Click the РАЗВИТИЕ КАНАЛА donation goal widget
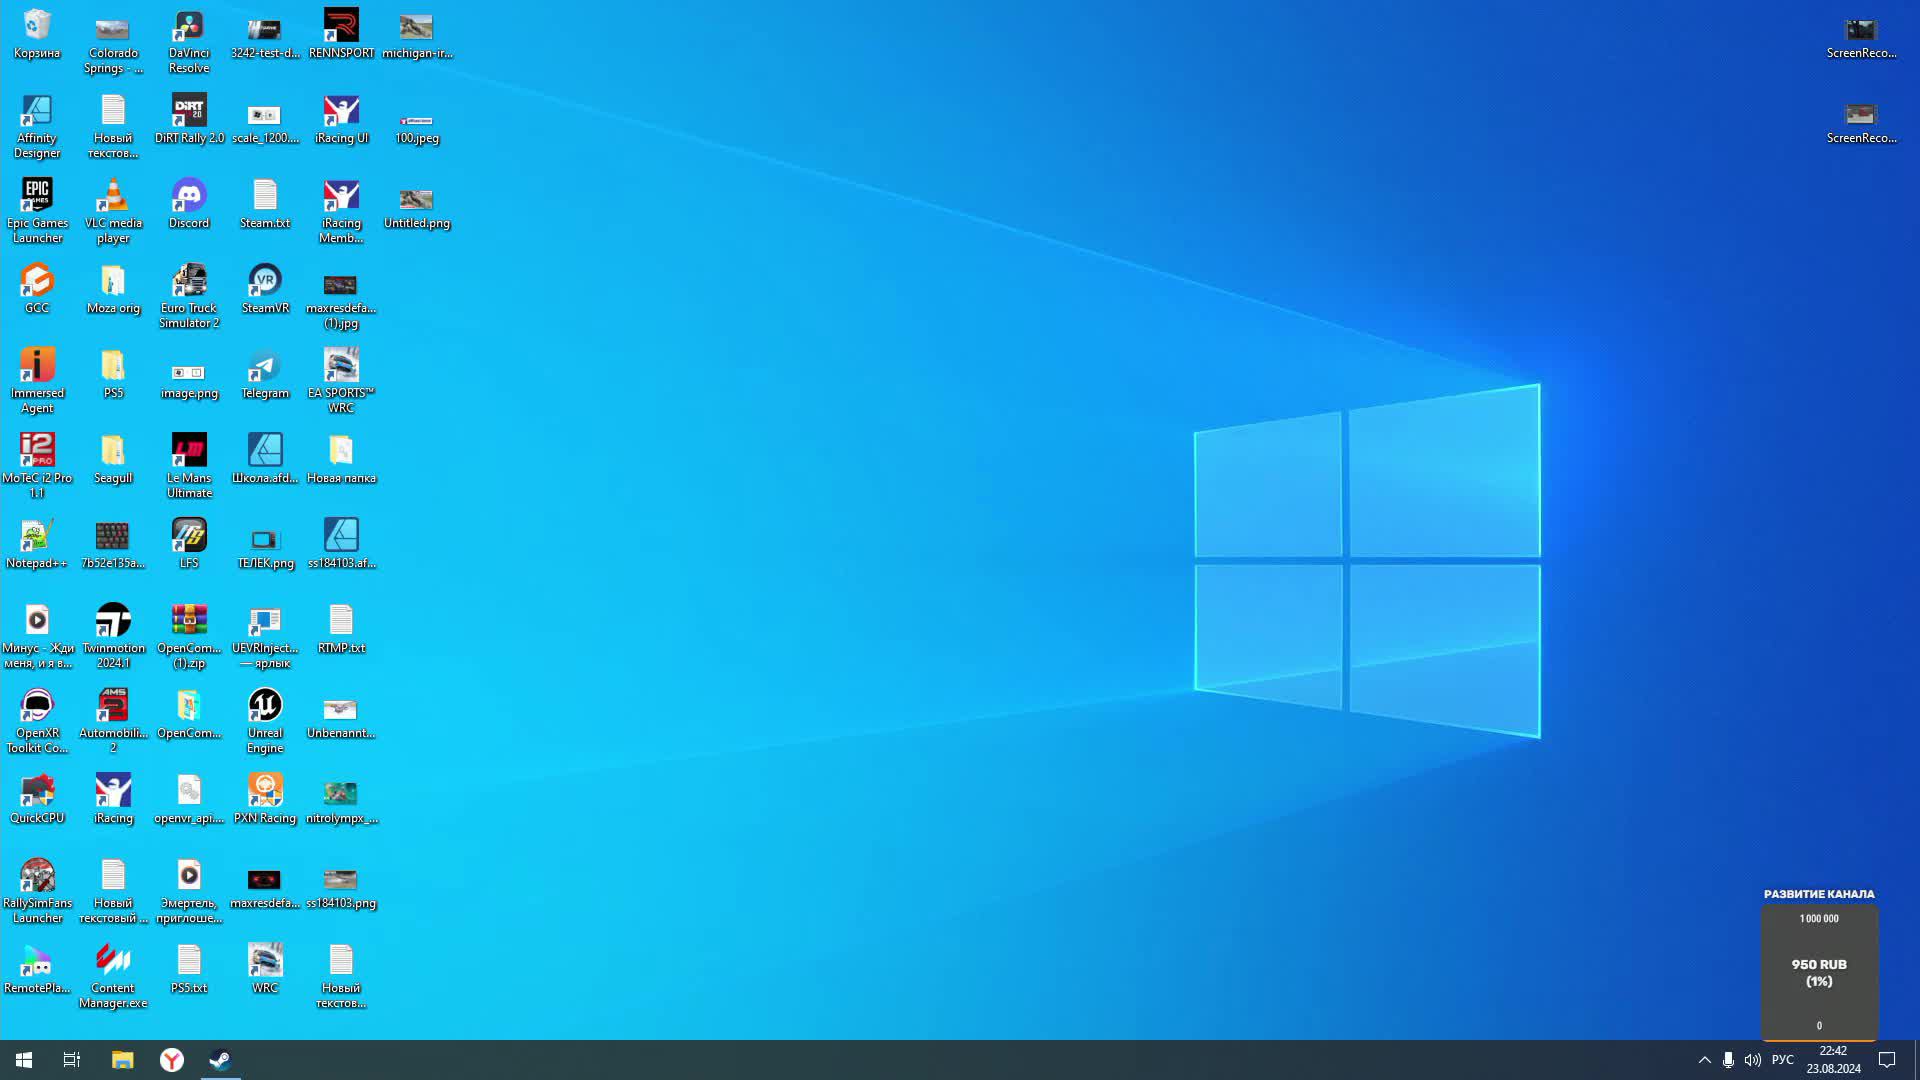The width and height of the screenshot is (1920, 1080). tap(1819, 964)
